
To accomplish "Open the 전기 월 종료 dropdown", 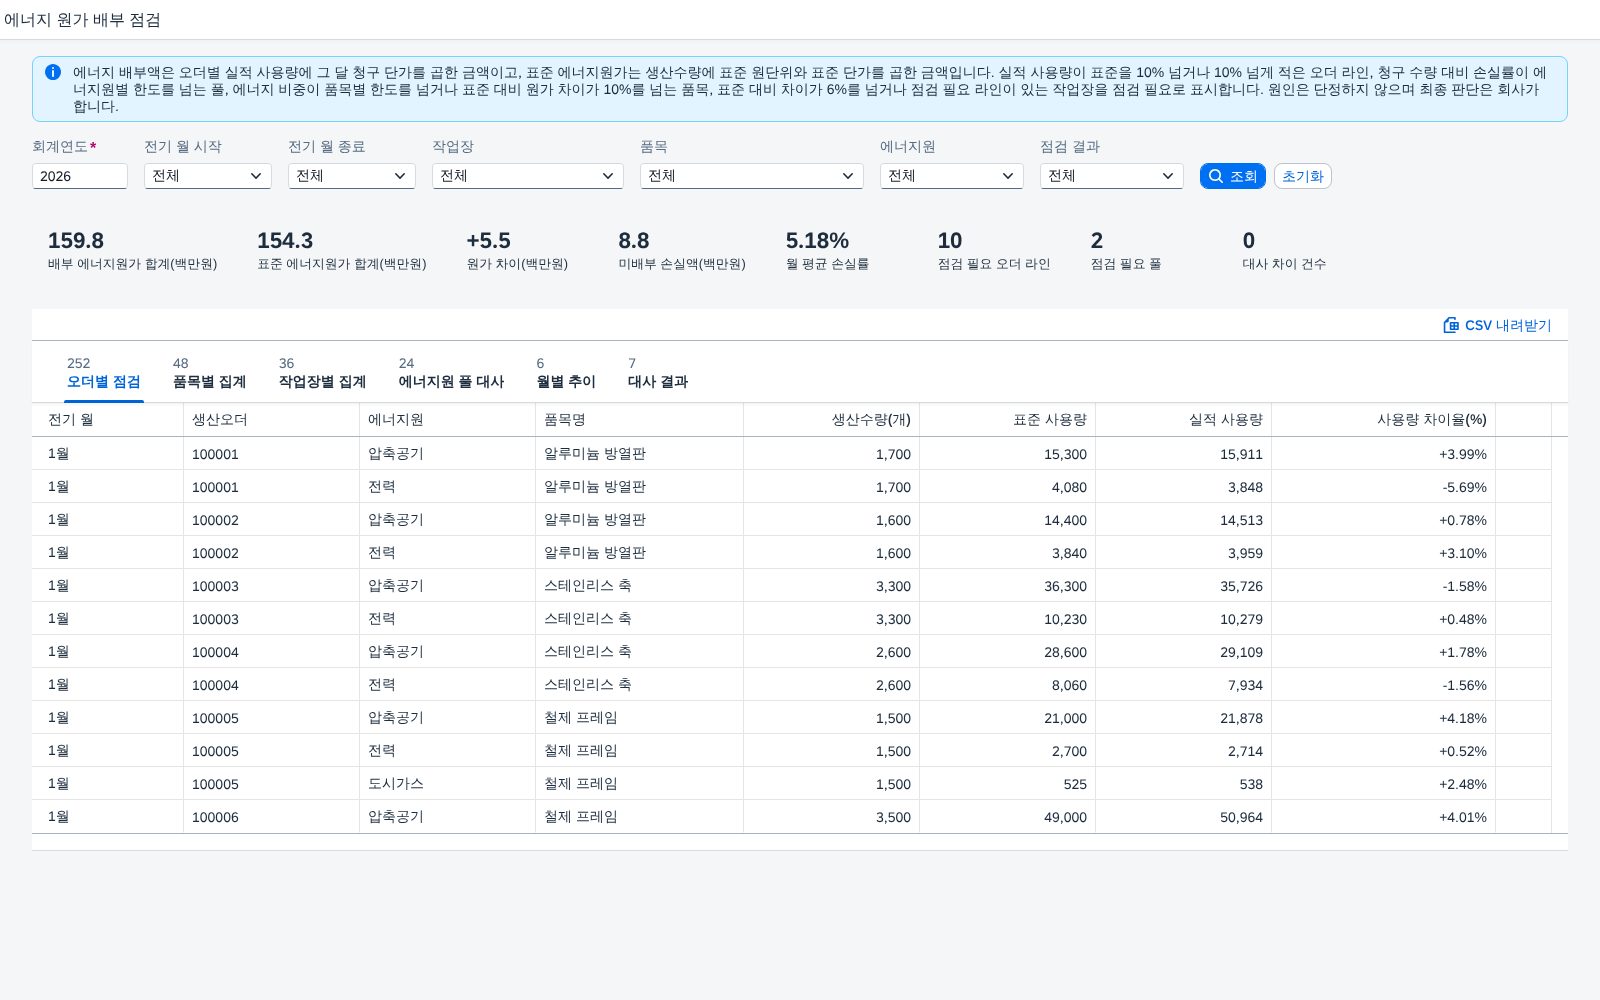I will click(x=351, y=176).
